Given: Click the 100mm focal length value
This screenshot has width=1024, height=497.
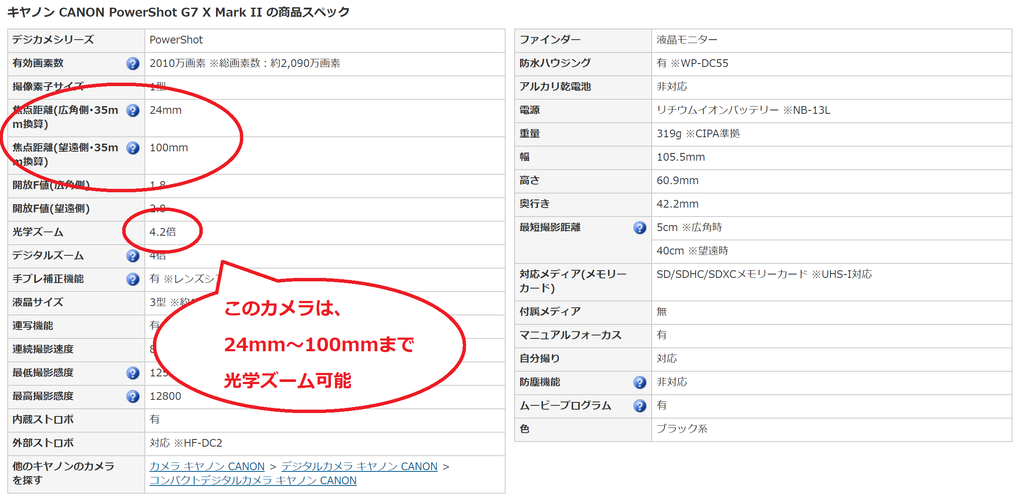Looking at the screenshot, I should coord(169,148).
